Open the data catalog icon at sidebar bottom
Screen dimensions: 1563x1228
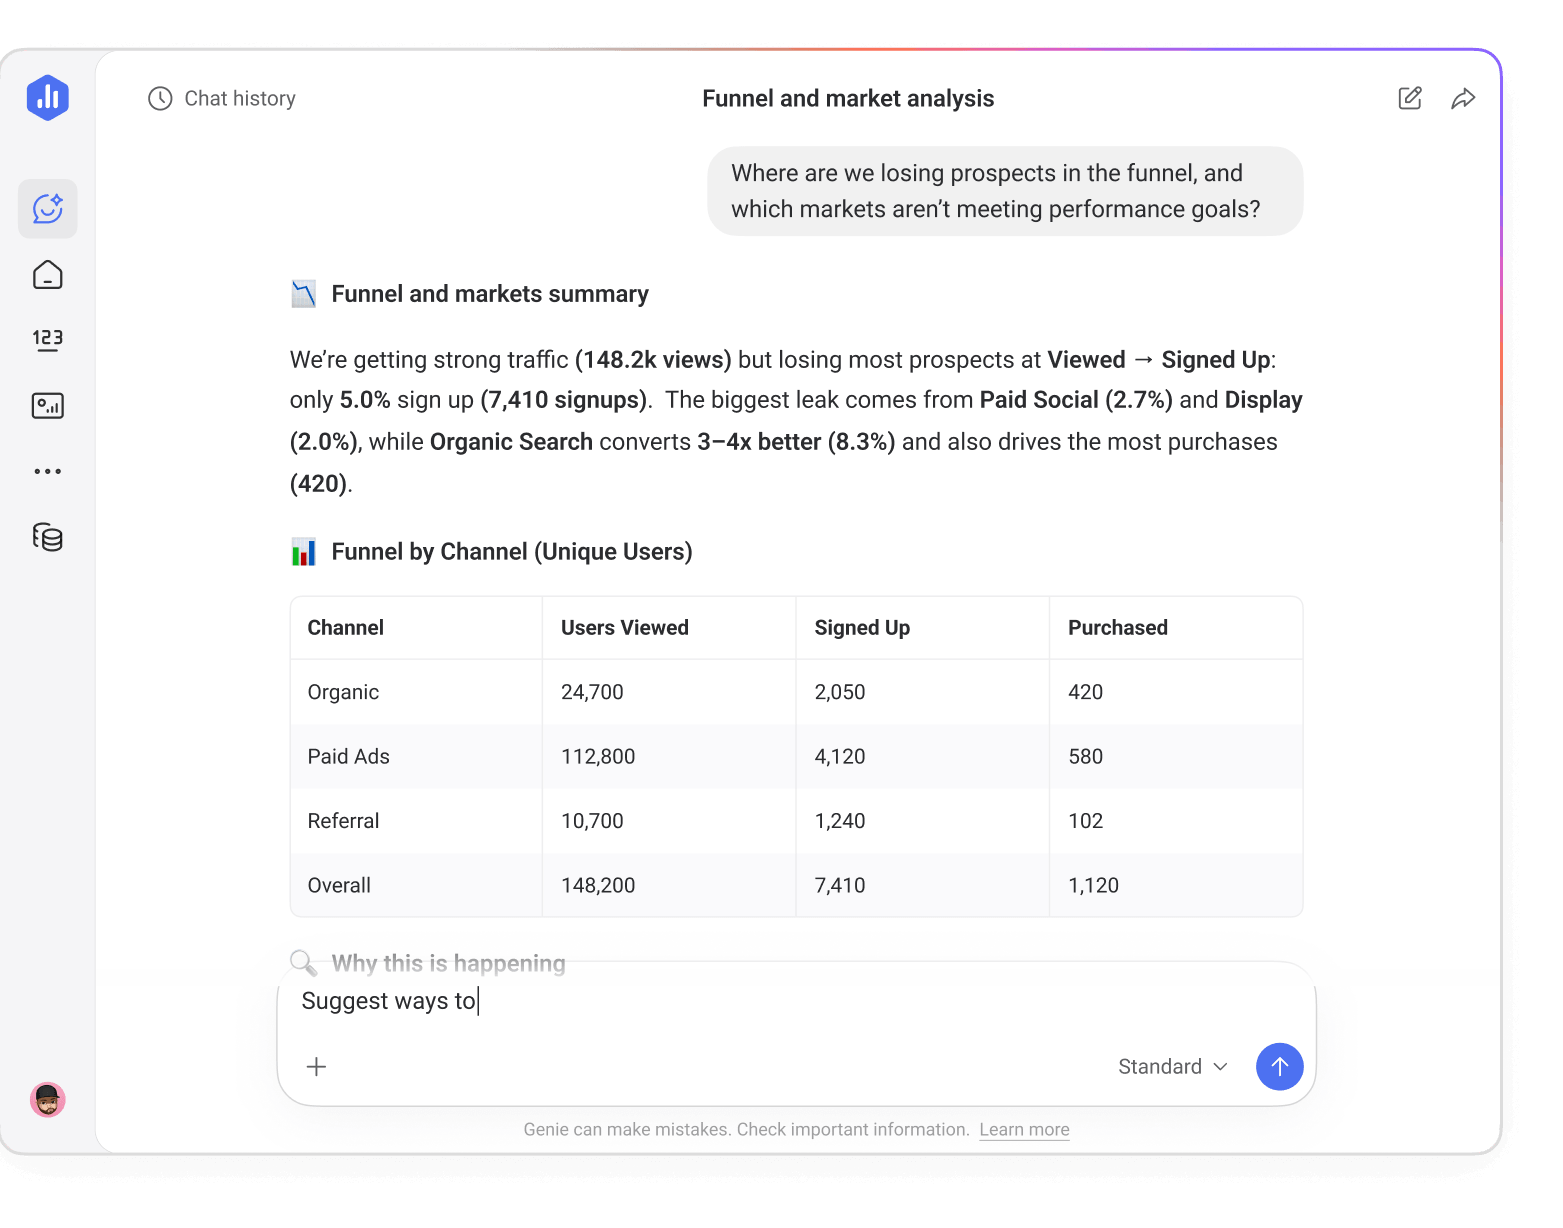pyautogui.click(x=47, y=537)
